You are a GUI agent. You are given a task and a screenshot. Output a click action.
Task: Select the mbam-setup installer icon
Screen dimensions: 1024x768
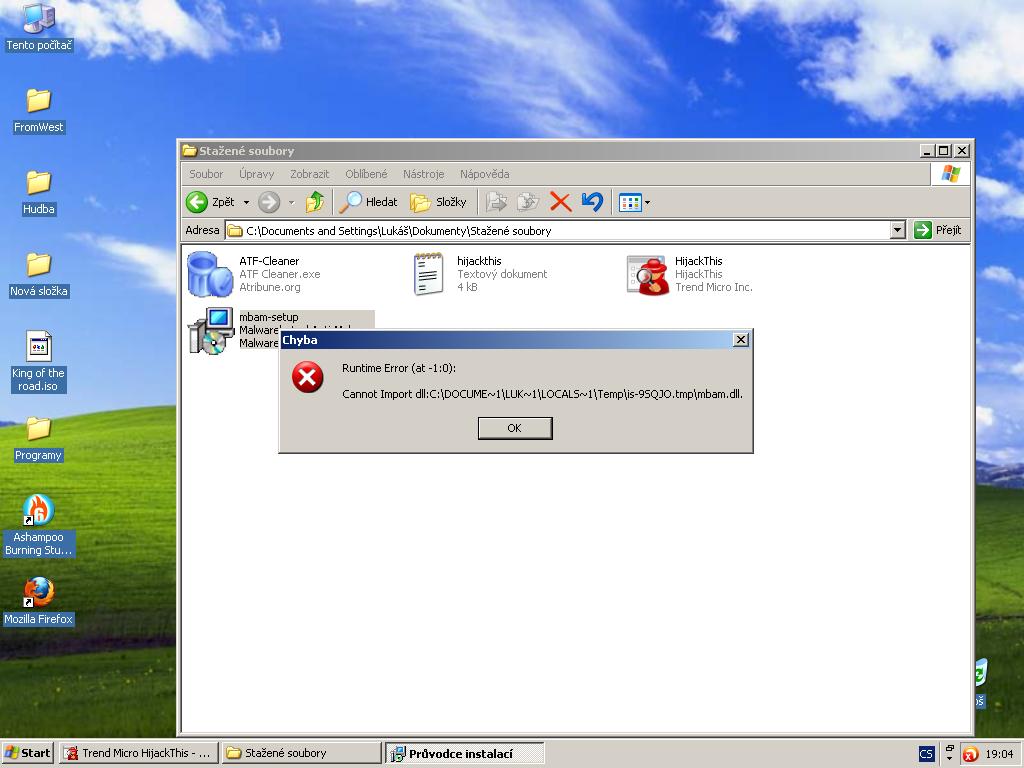coord(210,331)
